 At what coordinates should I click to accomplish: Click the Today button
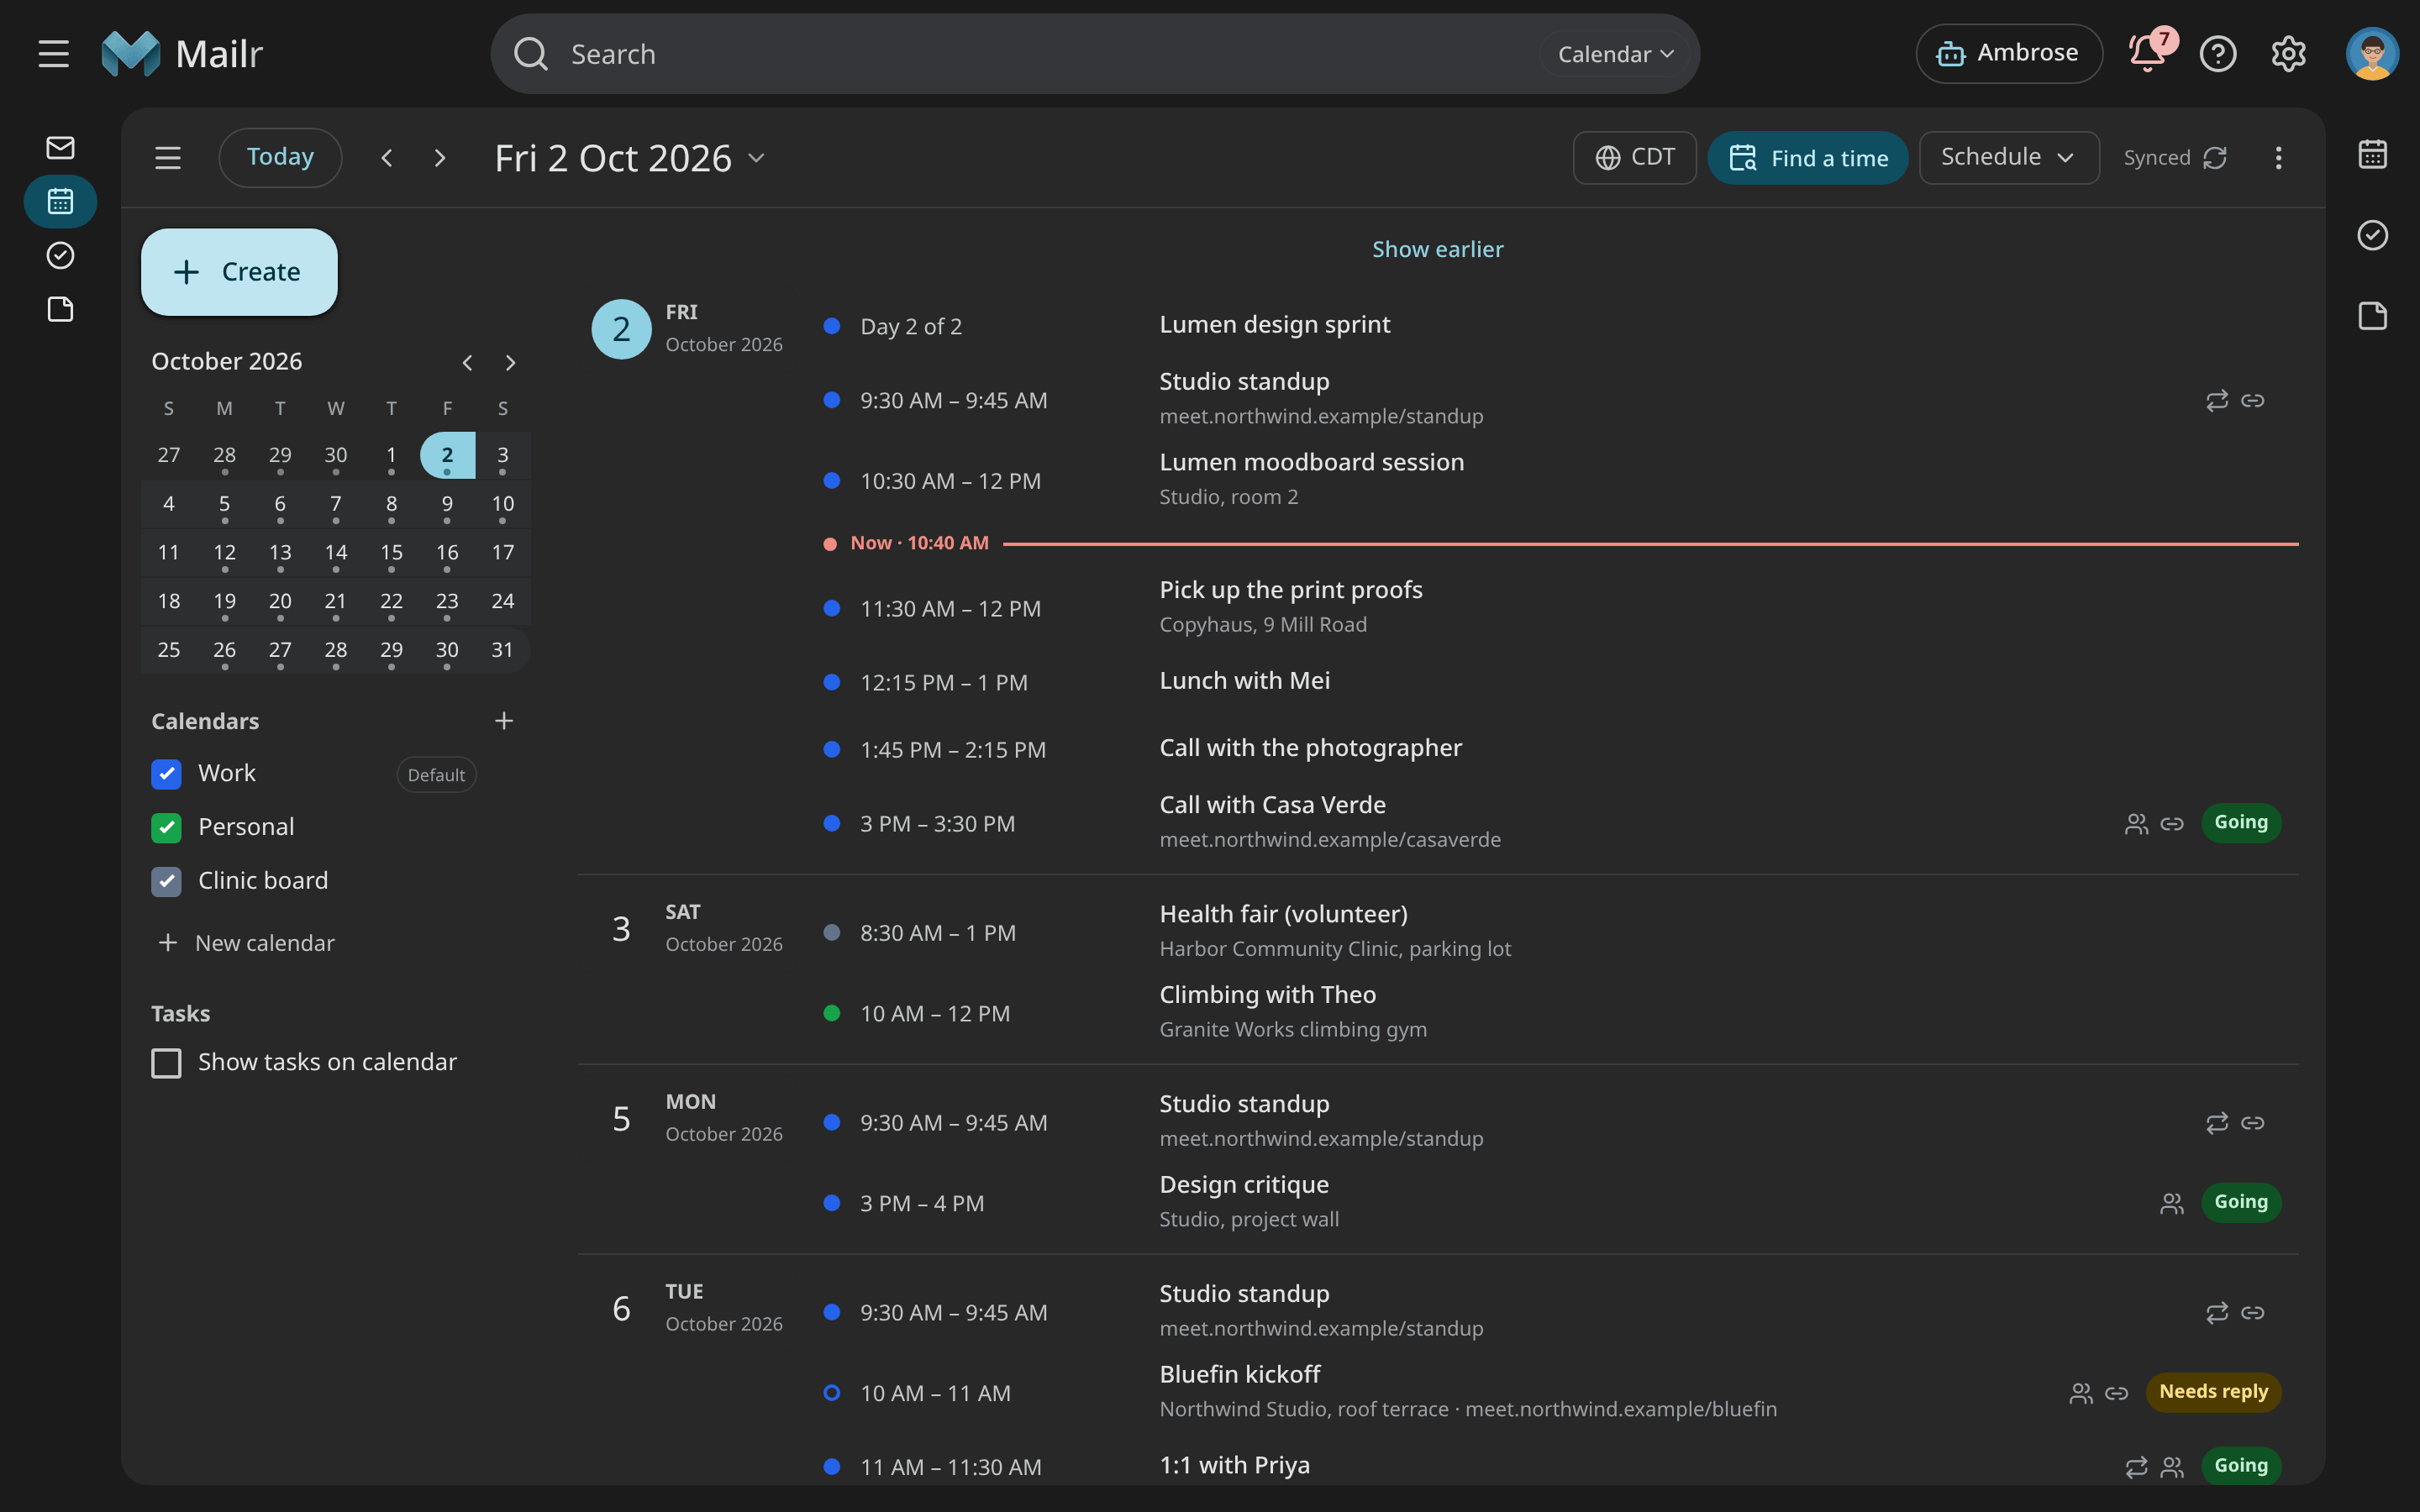[x=280, y=158]
